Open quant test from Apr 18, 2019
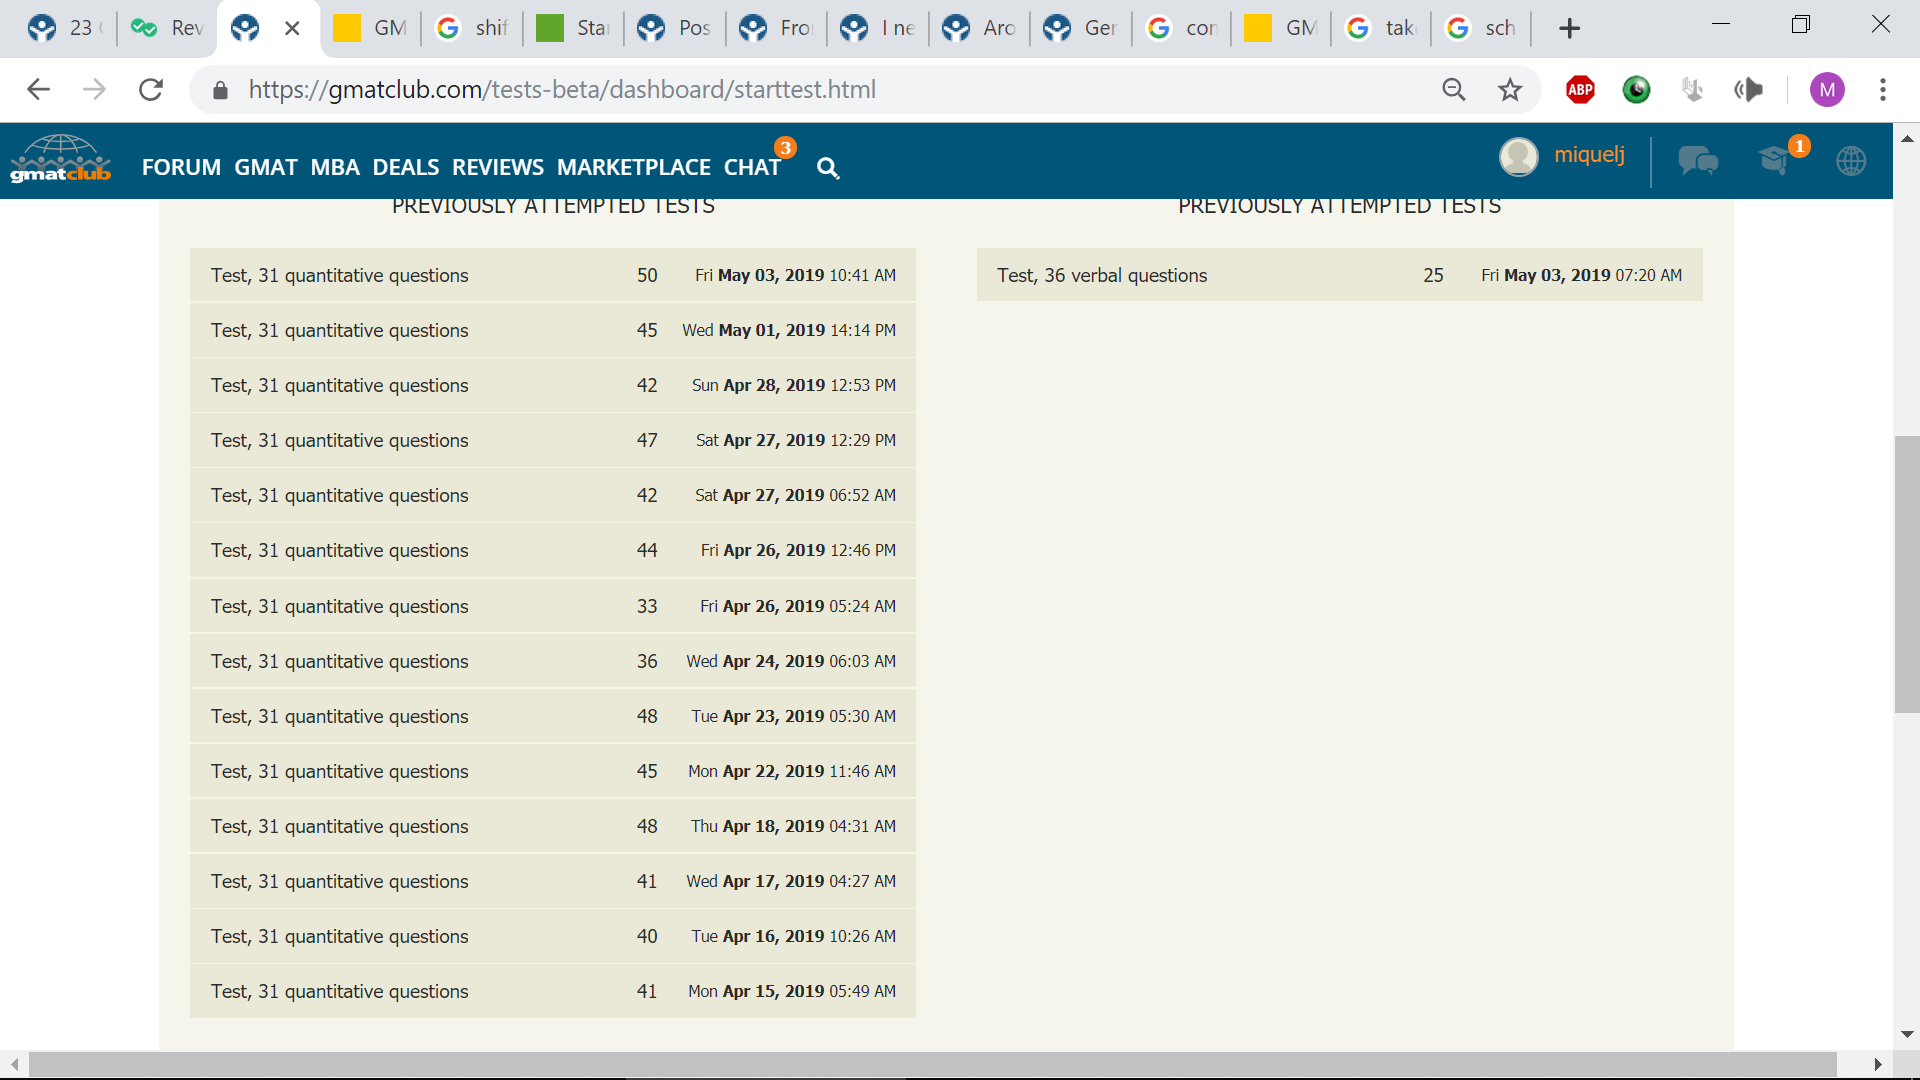This screenshot has width=1920, height=1080. [x=553, y=826]
